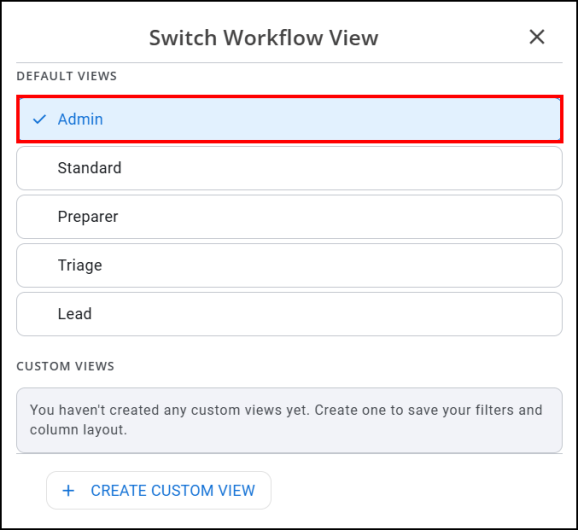Select the Admin default view
The width and height of the screenshot is (578, 530).
tap(289, 119)
